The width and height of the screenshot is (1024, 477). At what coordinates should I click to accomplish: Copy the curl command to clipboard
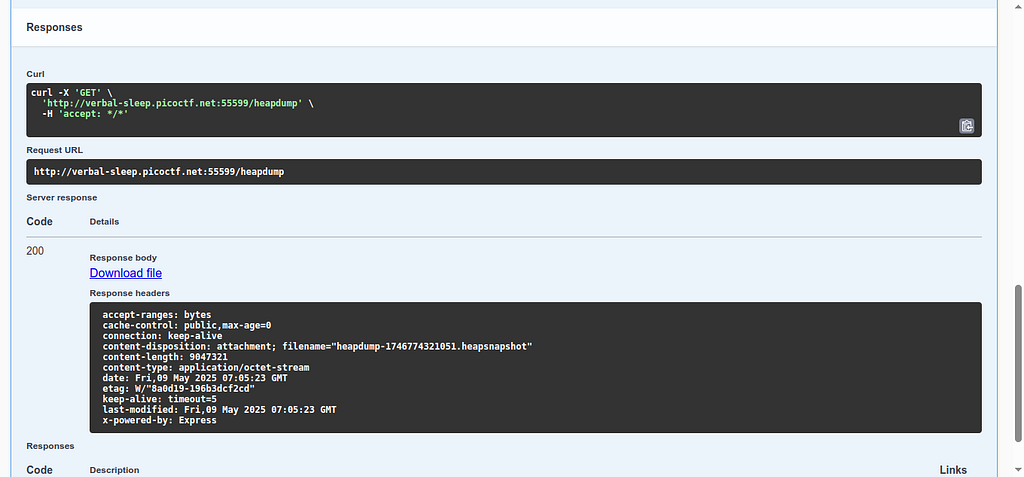coord(967,126)
